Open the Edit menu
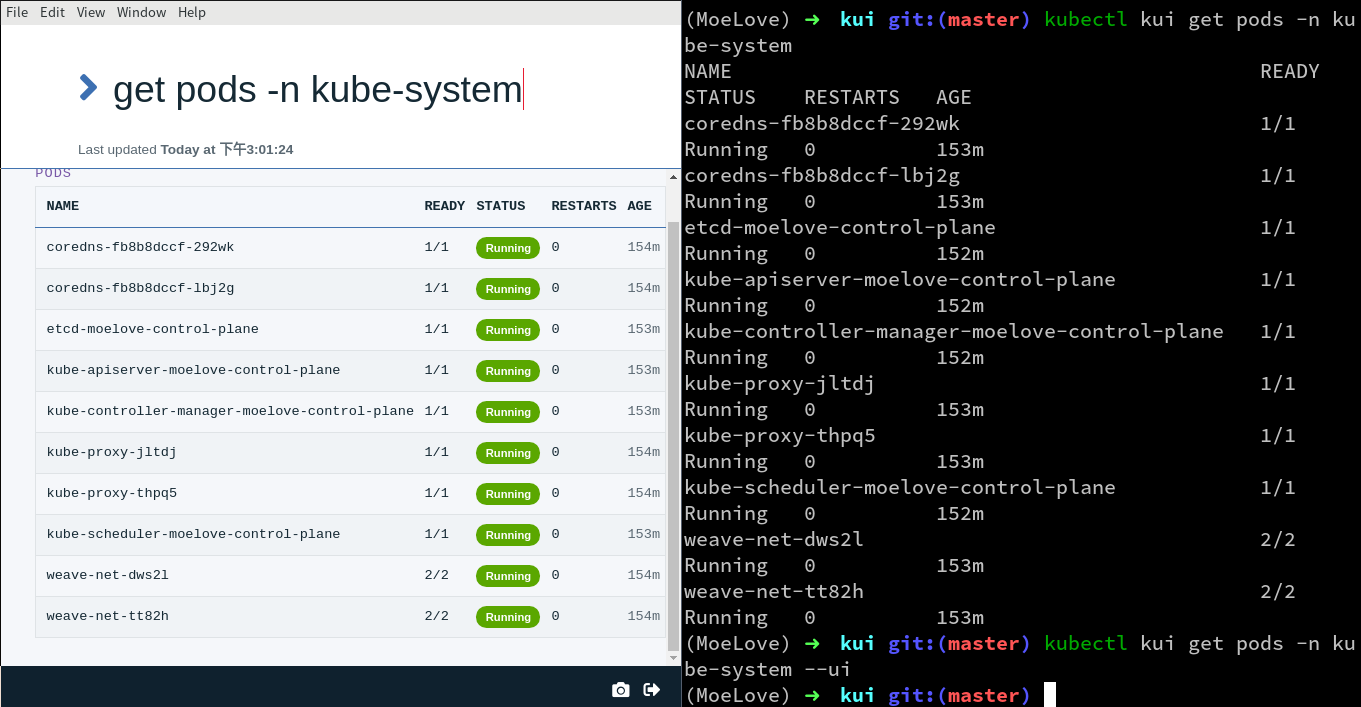The height and width of the screenshot is (707, 1361). [x=52, y=12]
